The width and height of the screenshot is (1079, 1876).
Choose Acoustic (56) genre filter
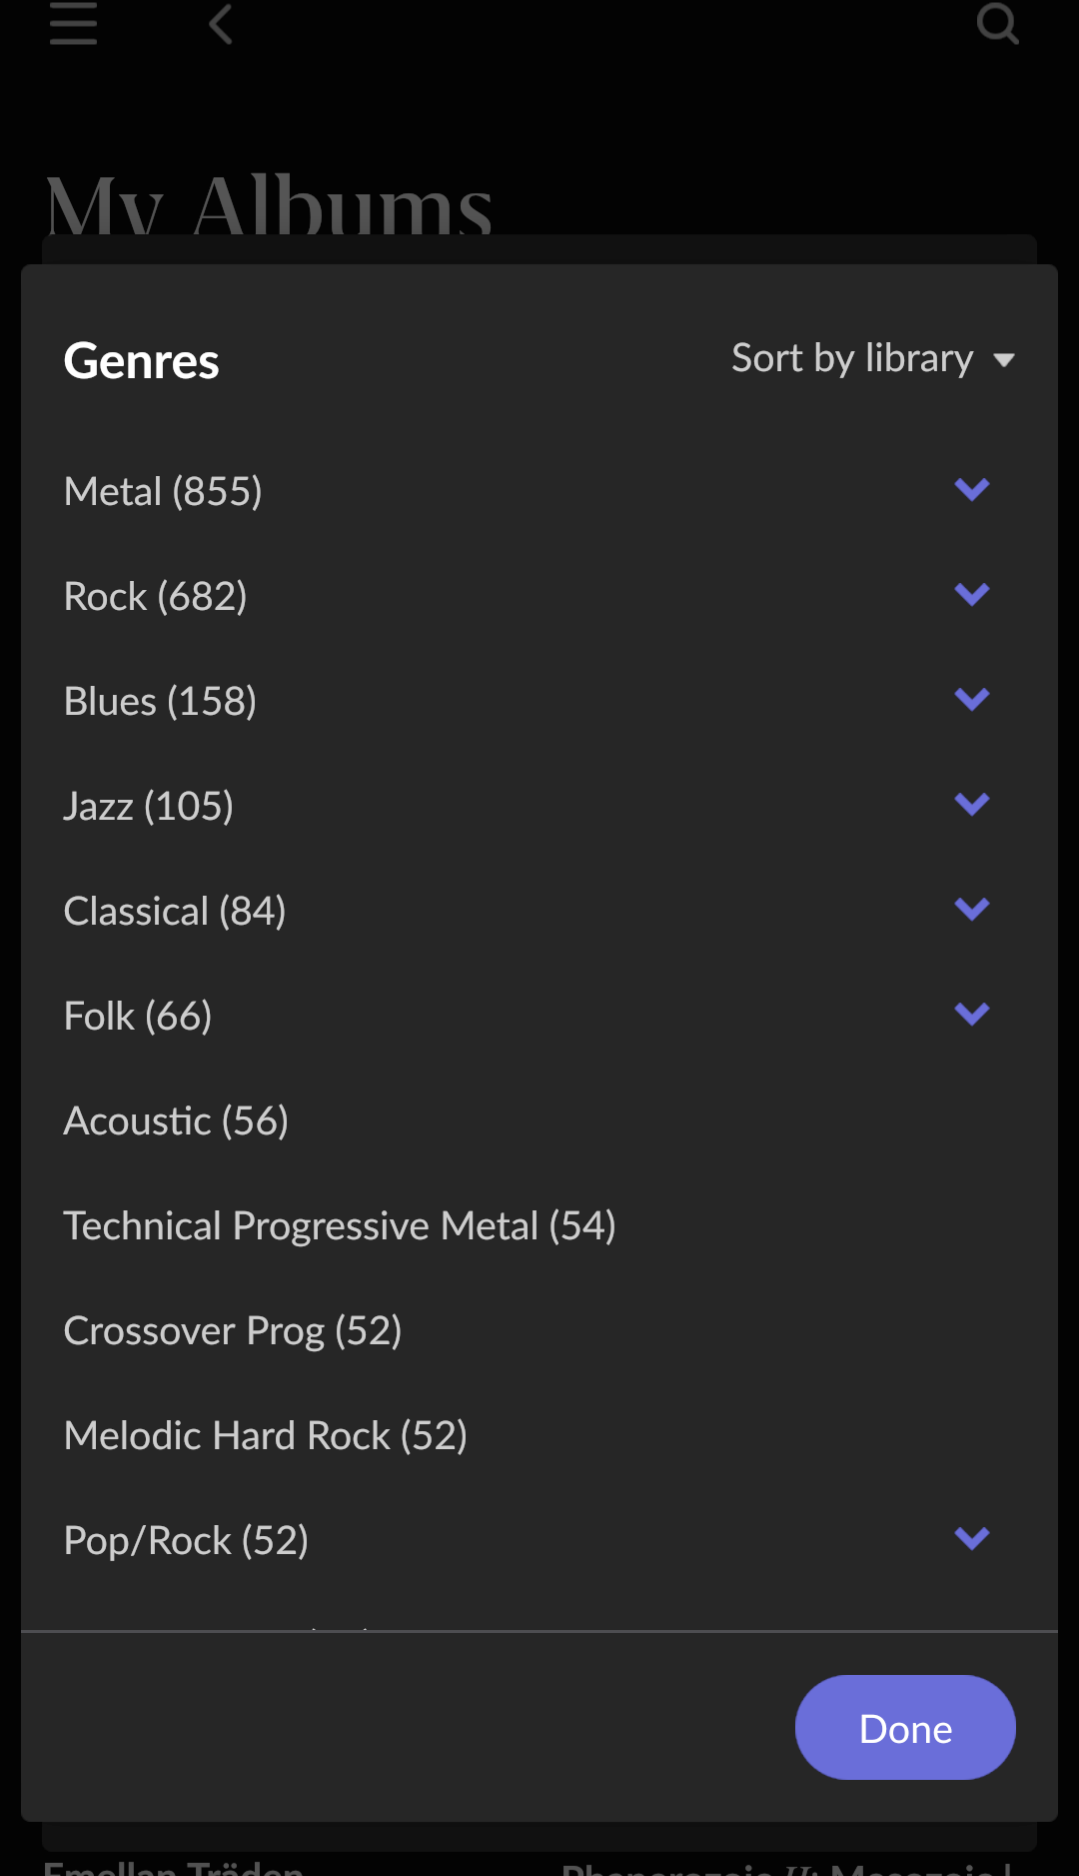176,1121
